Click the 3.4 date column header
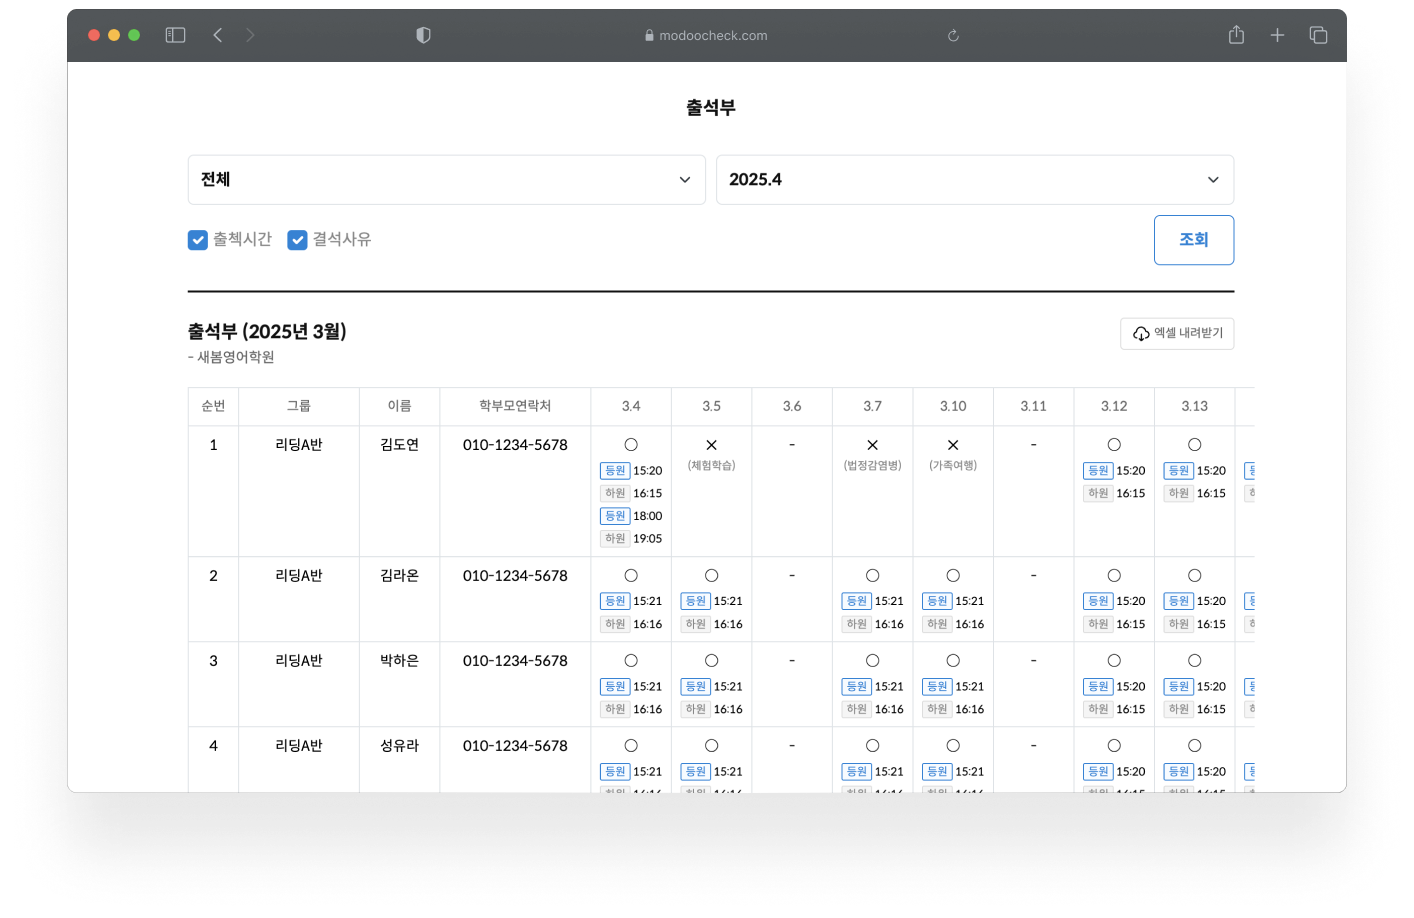 point(631,406)
